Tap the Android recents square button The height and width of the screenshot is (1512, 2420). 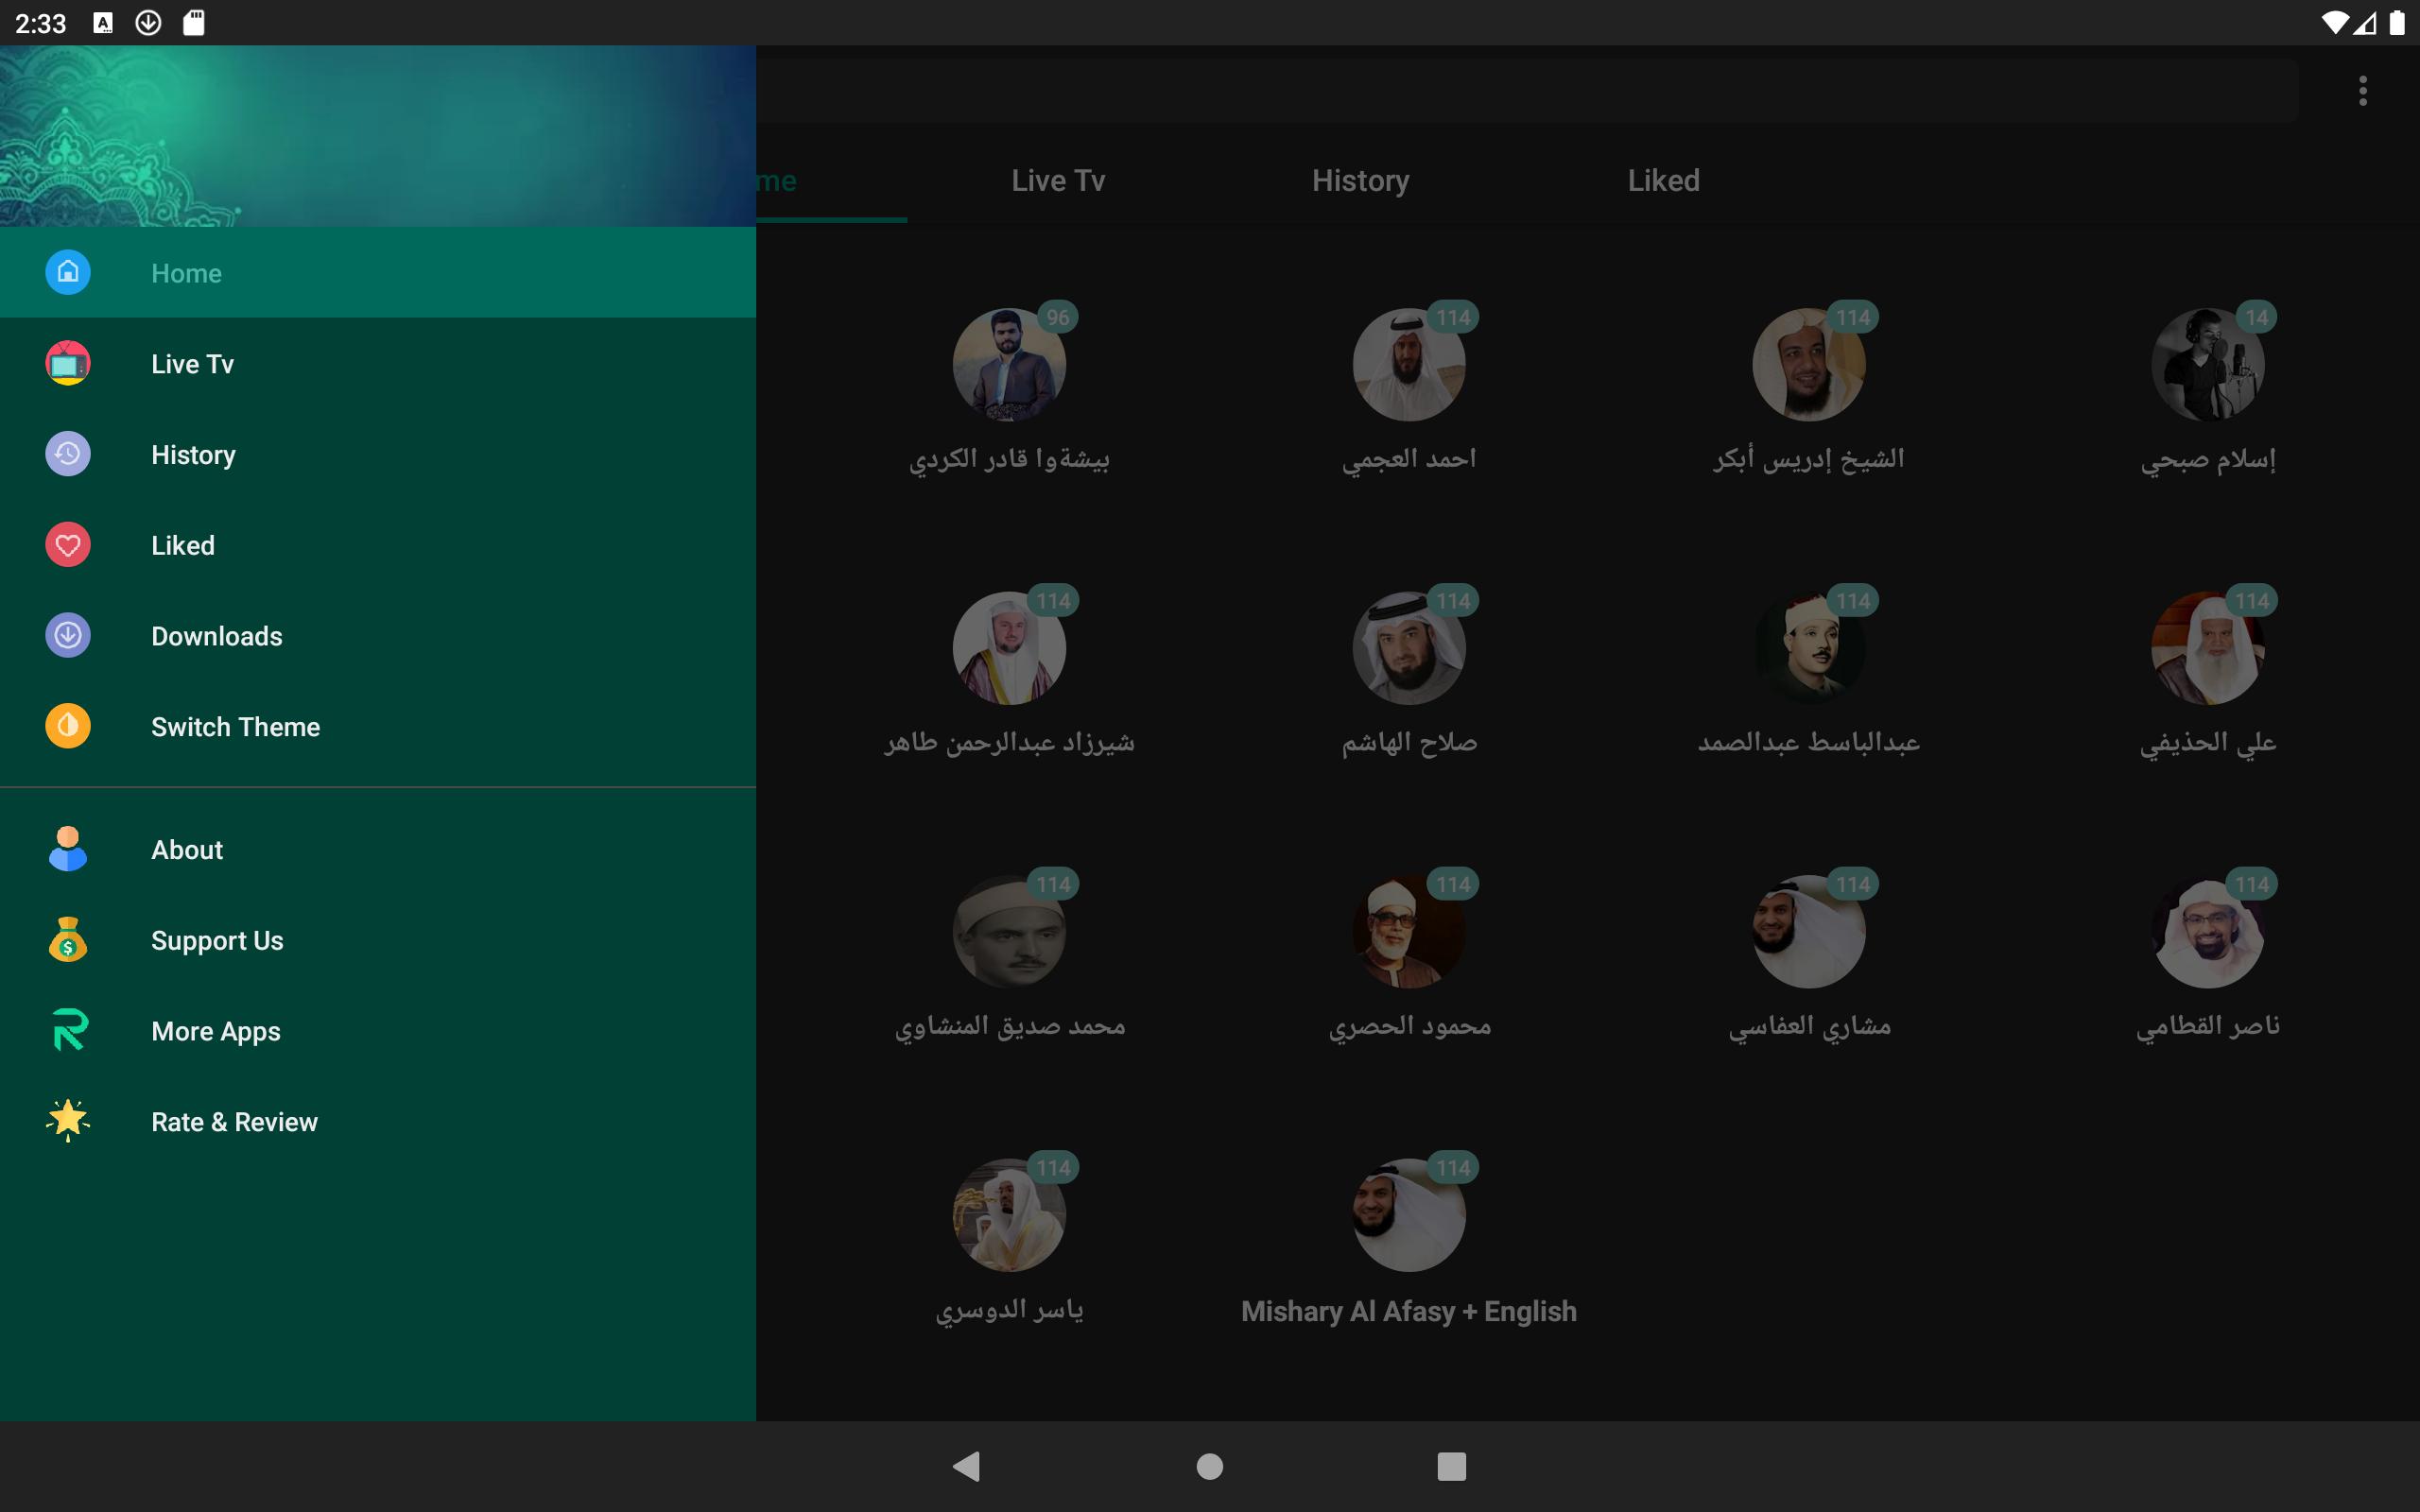pyautogui.click(x=1452, y=1466)
